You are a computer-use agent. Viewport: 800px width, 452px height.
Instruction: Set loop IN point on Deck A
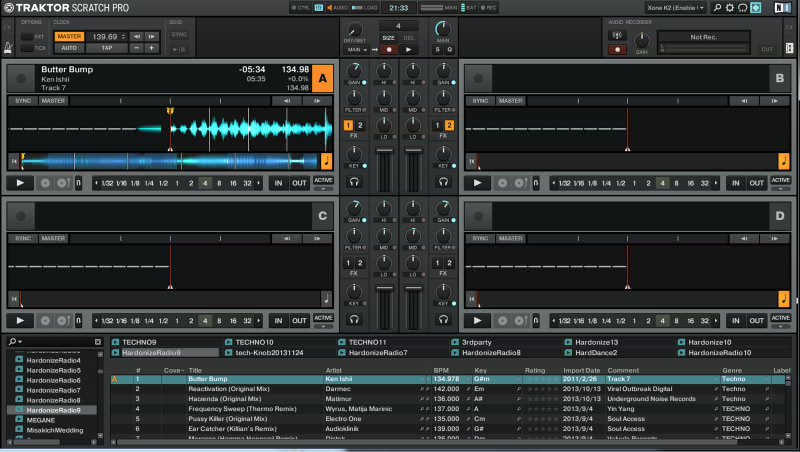click(x=278, y=183)
